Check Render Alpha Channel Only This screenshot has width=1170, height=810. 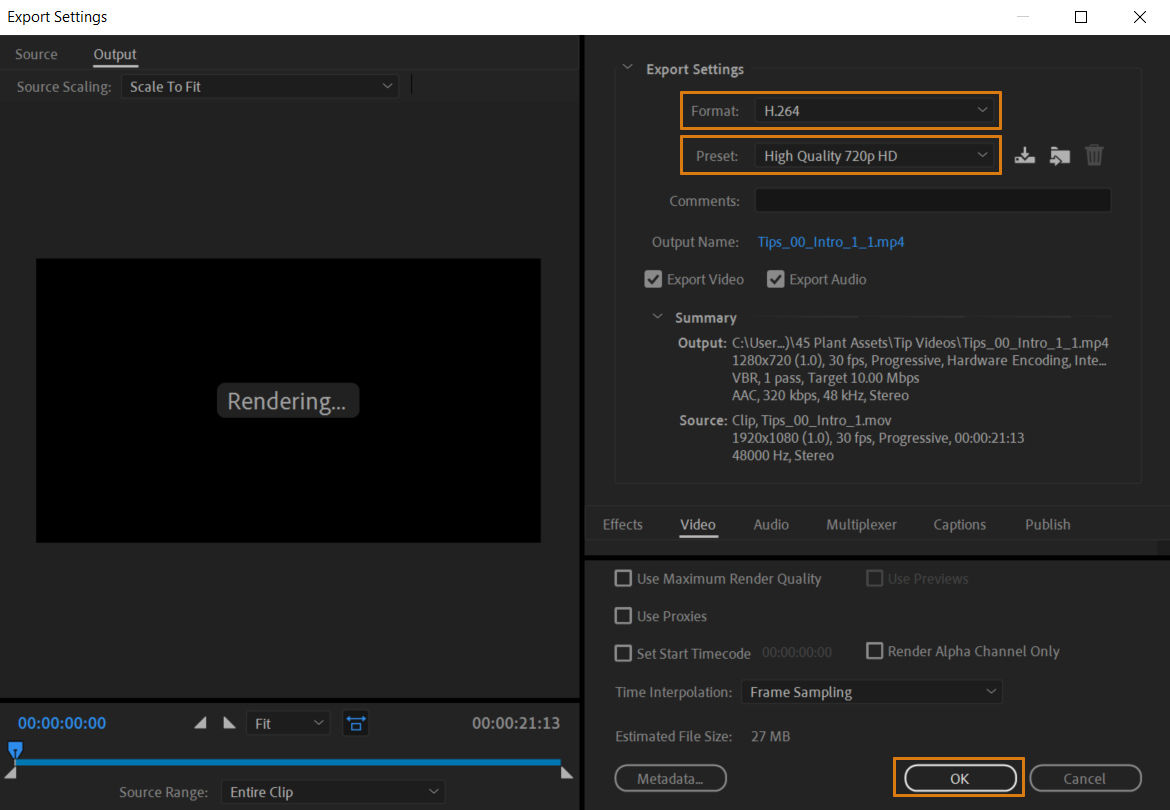tap(874, 651)
